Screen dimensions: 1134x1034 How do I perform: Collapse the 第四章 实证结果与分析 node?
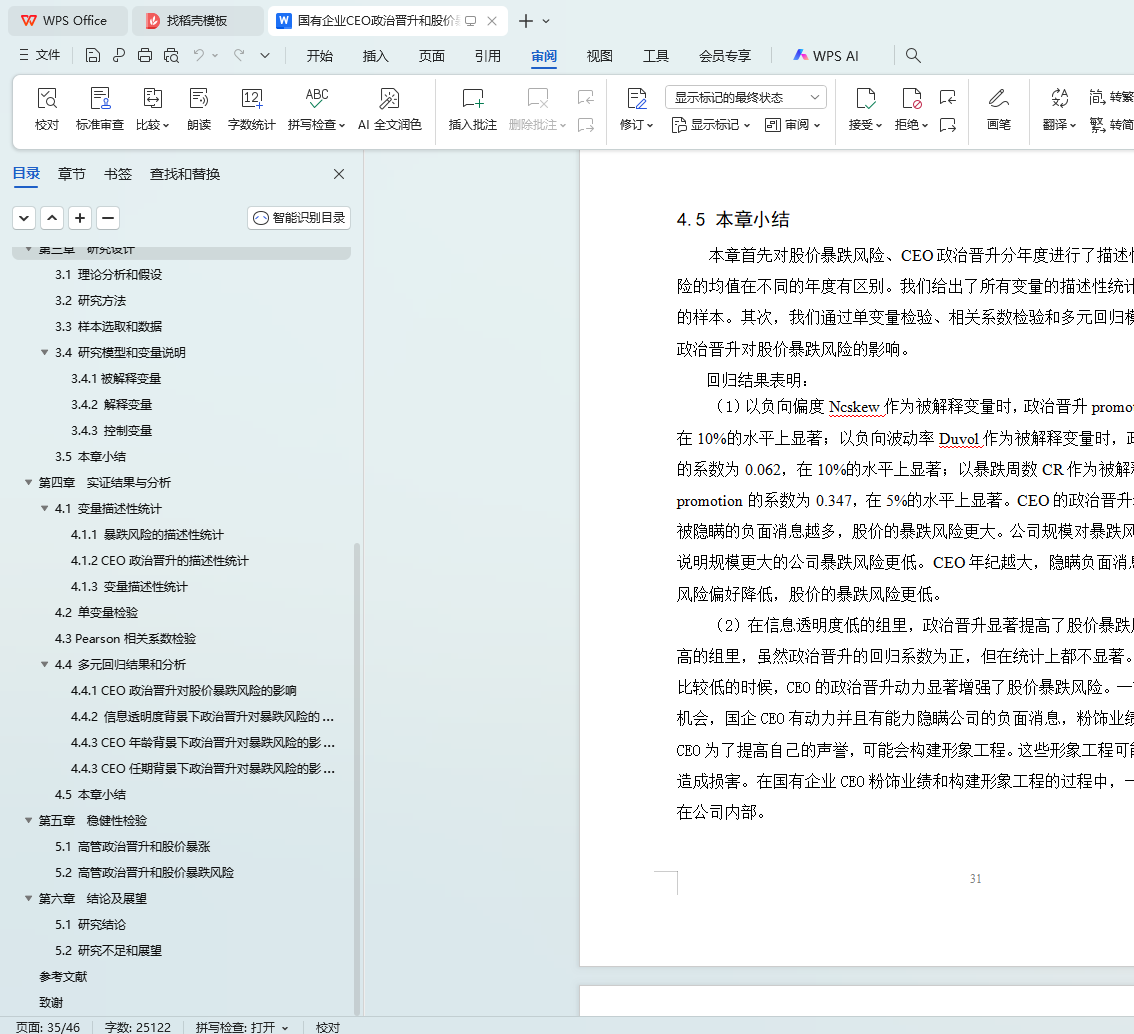29,482
